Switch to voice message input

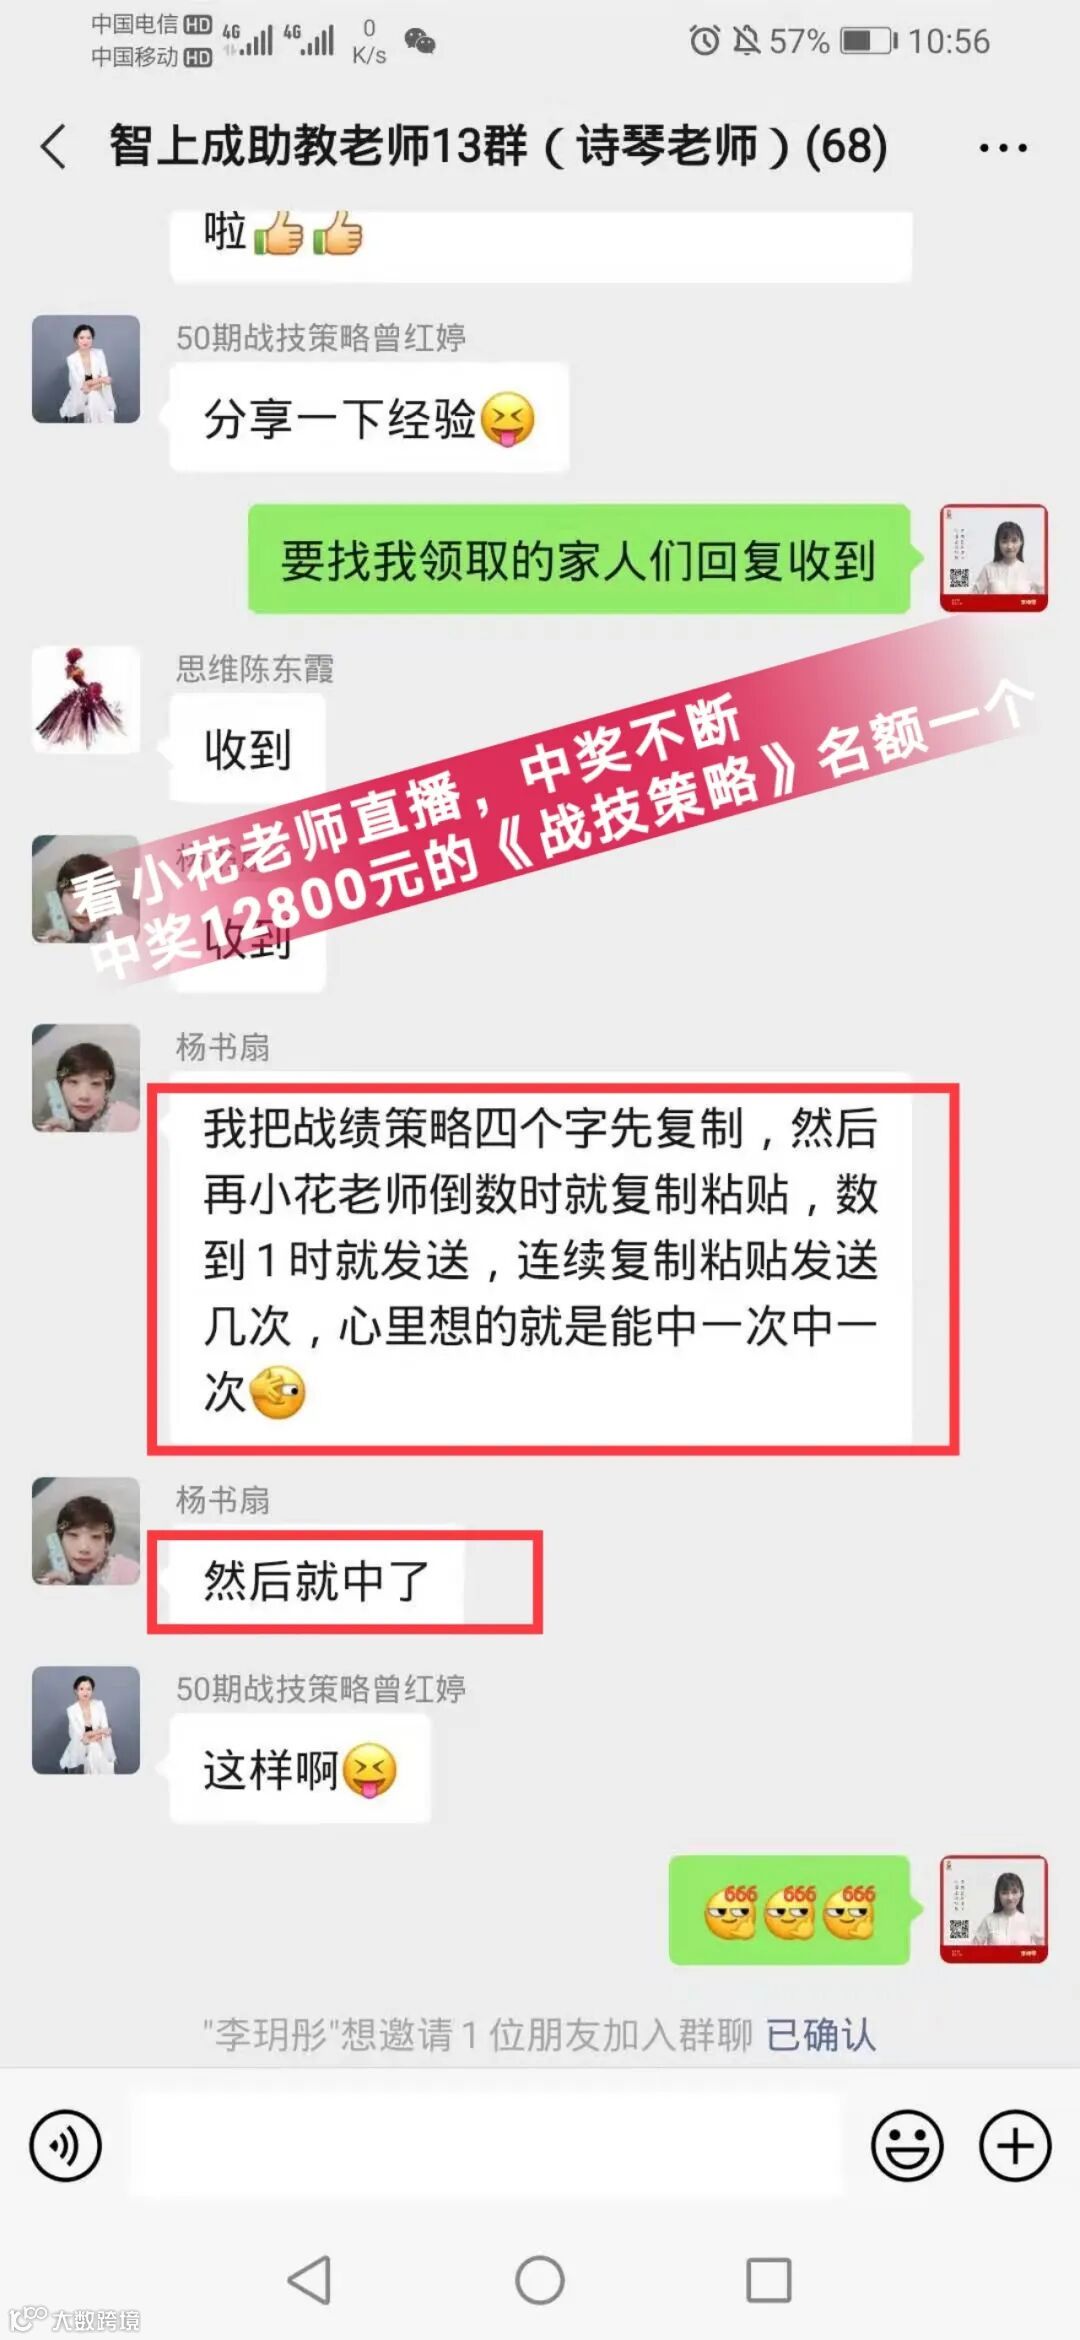(66, 2145)
